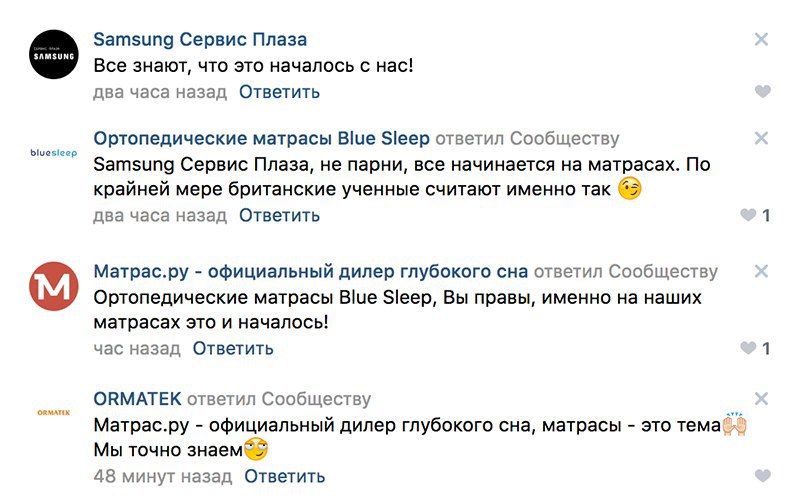Delete the Blue Sleep comment
Screen dimensions: 800x500
(x=761, y=138)
